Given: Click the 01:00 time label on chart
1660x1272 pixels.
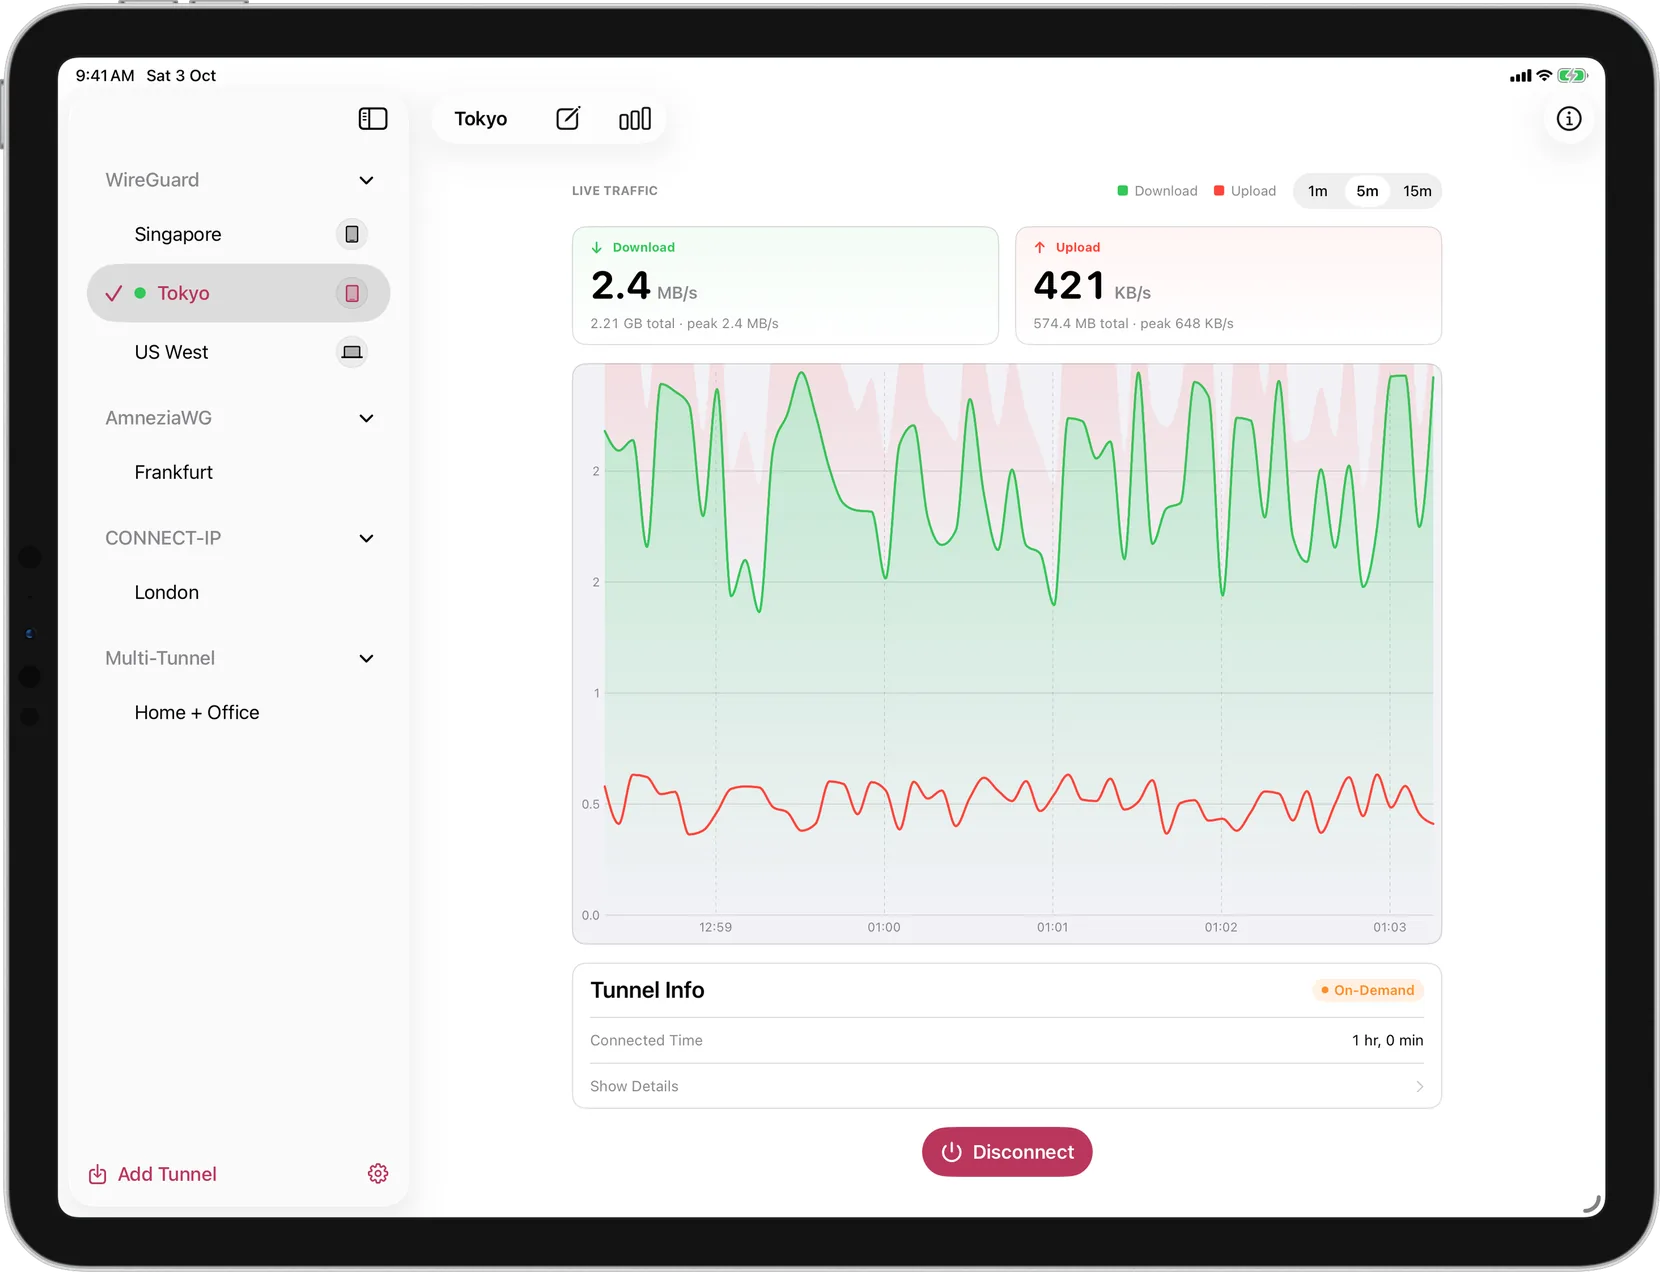Looking at the screenshot, I should pos(884,927).
